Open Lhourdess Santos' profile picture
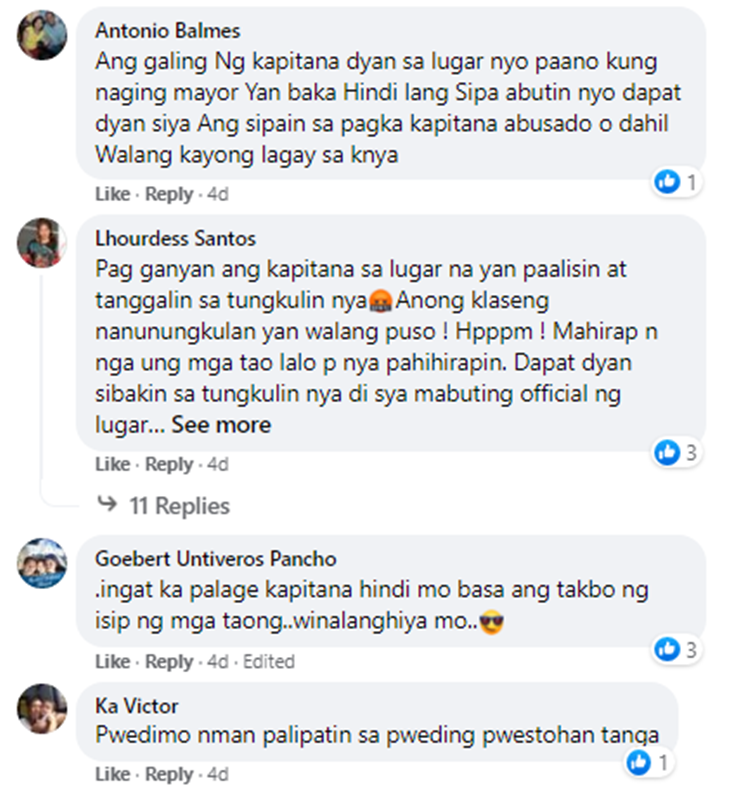 42,243
